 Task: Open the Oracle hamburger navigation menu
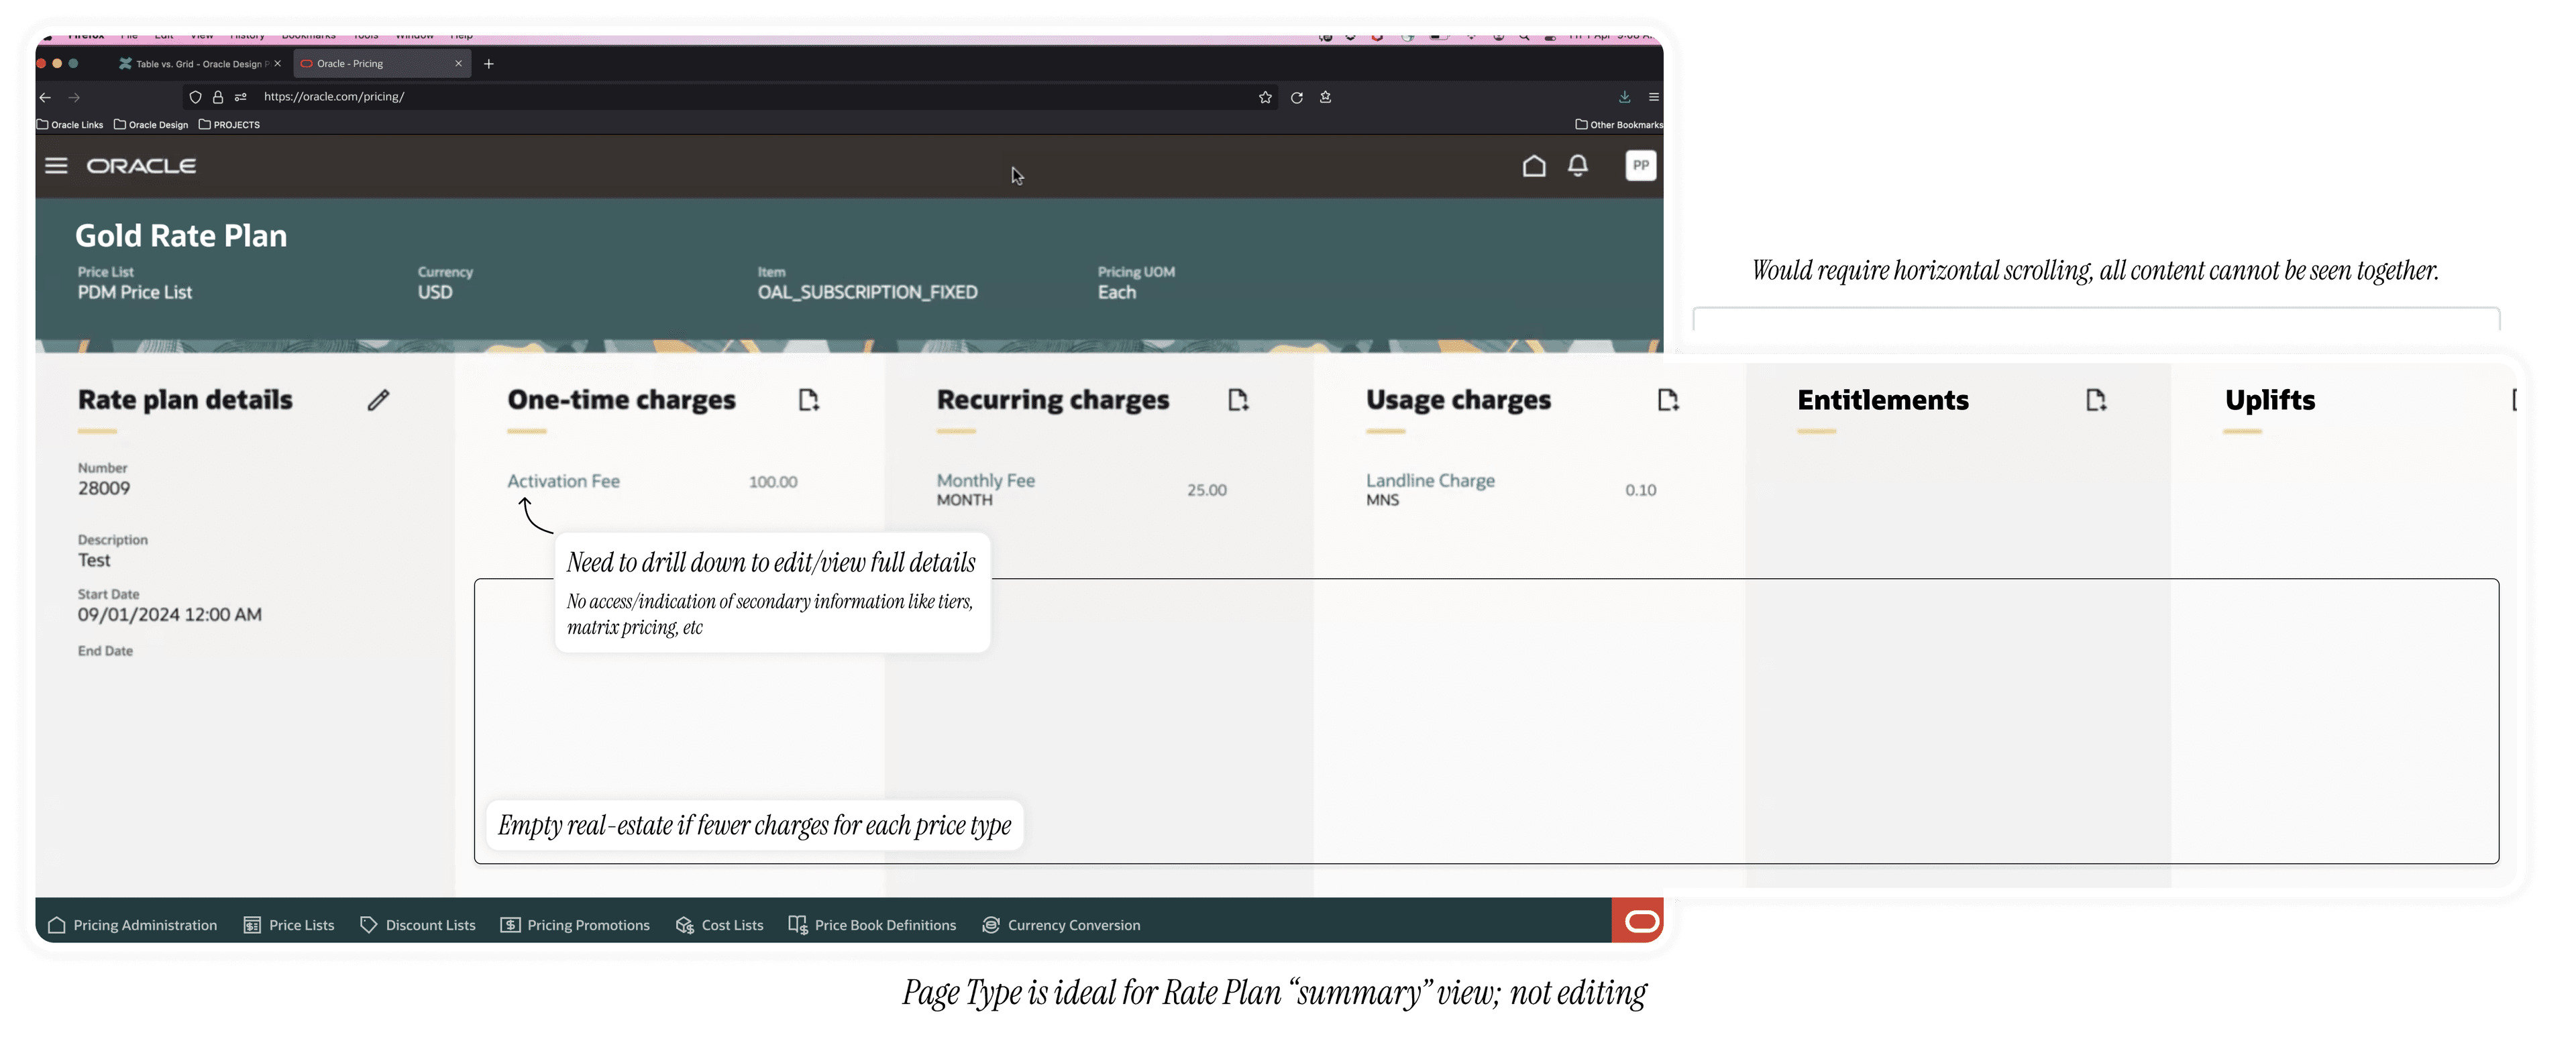tap(56, 166)
